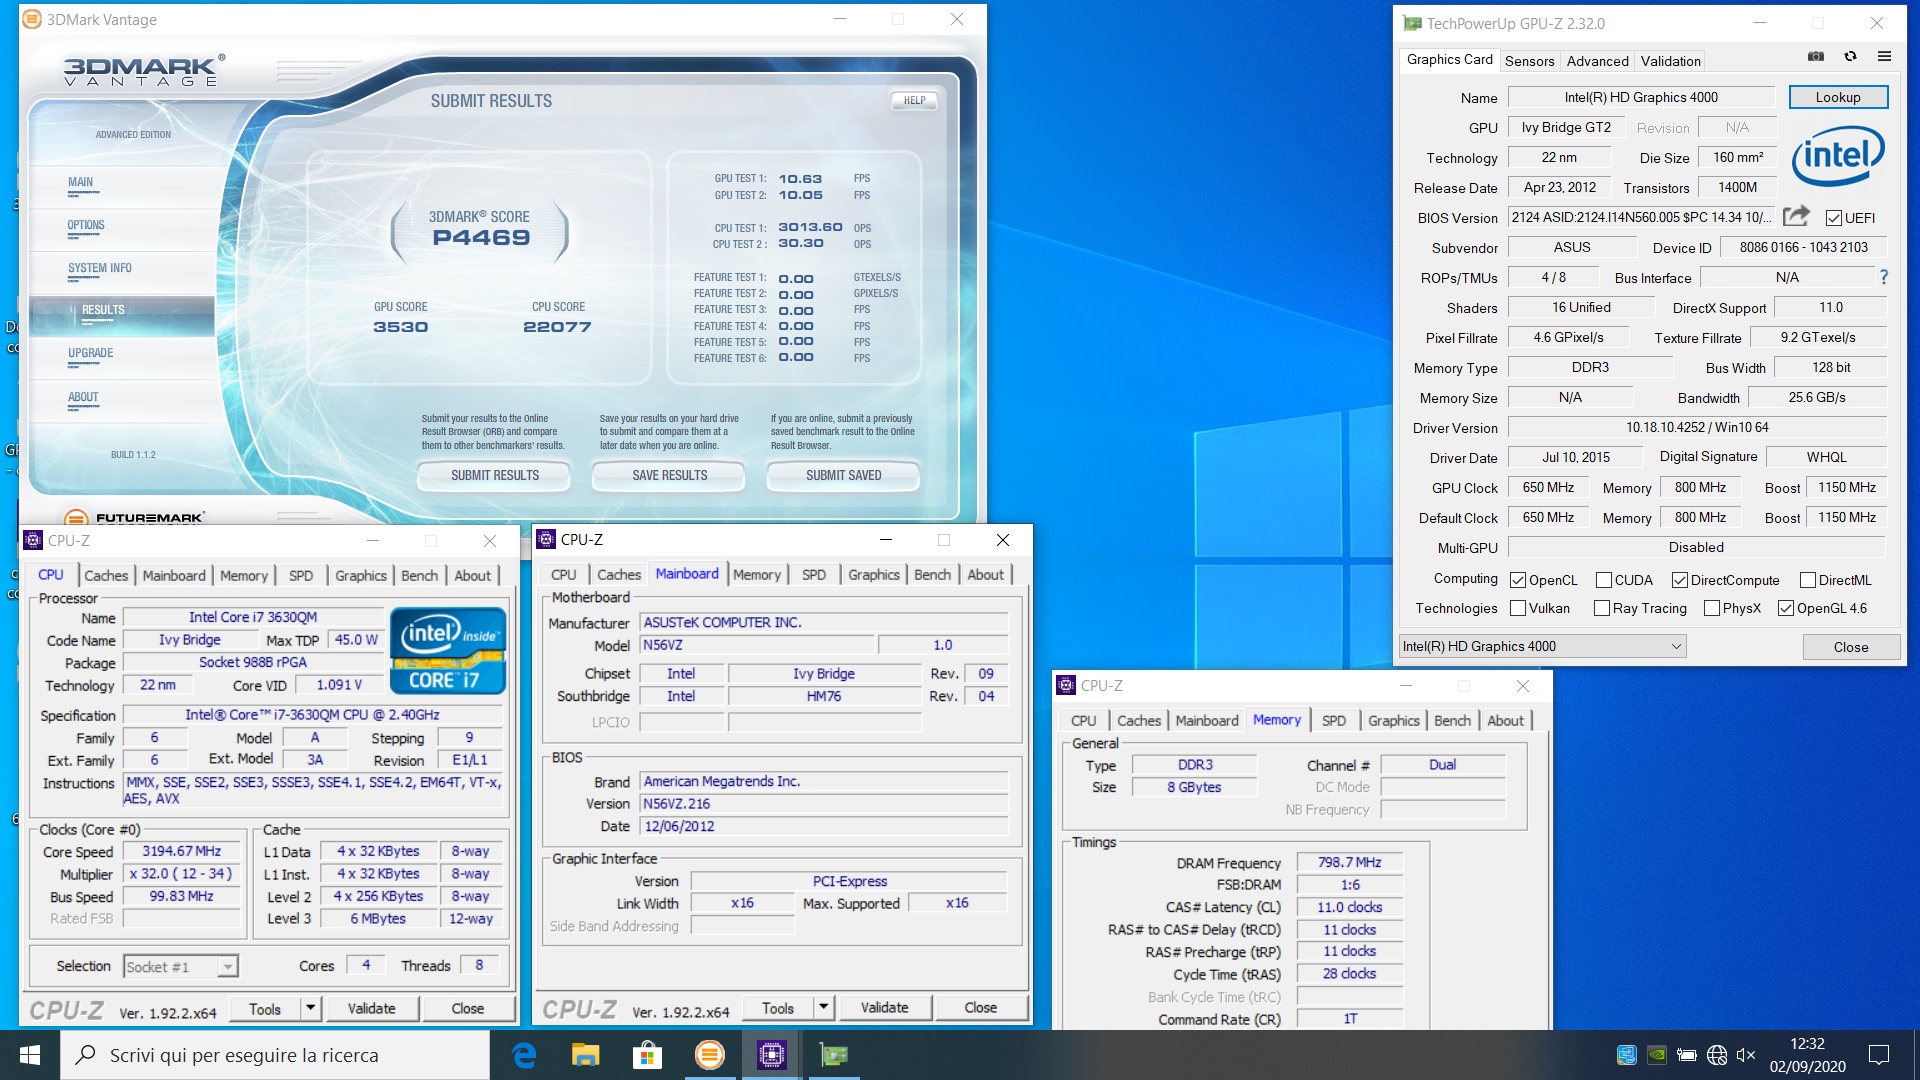Toggle the CUDA checkbox
This screenshot has width=1920, height=1080.
(x=1604, y=580)
